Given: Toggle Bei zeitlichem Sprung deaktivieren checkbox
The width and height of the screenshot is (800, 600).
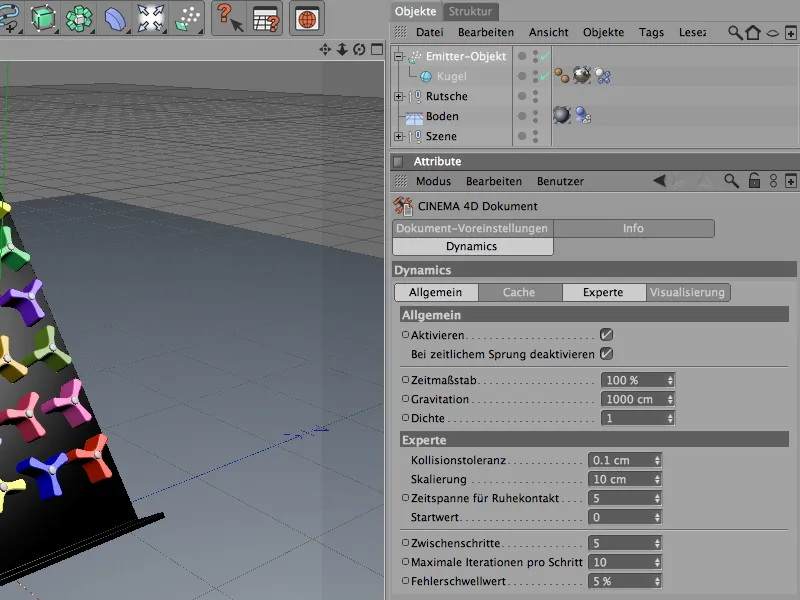Looking at the screenshot, I should tap(606, 354).
